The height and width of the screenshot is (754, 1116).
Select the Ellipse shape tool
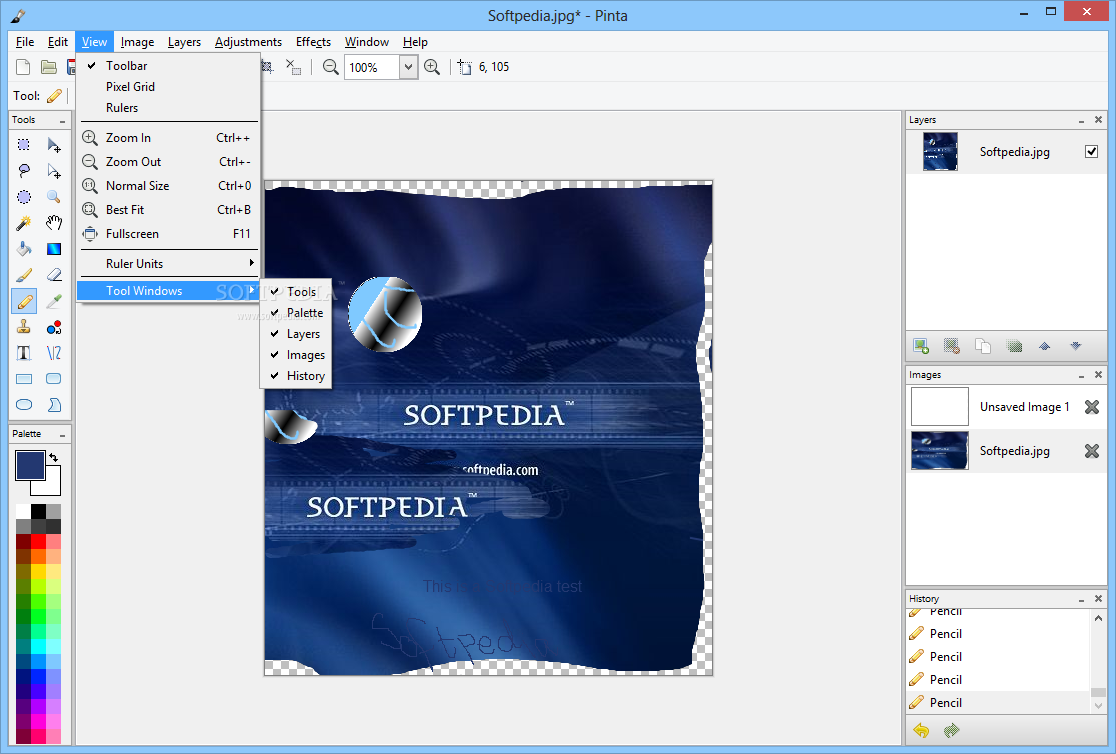click(x=23, y=404)
